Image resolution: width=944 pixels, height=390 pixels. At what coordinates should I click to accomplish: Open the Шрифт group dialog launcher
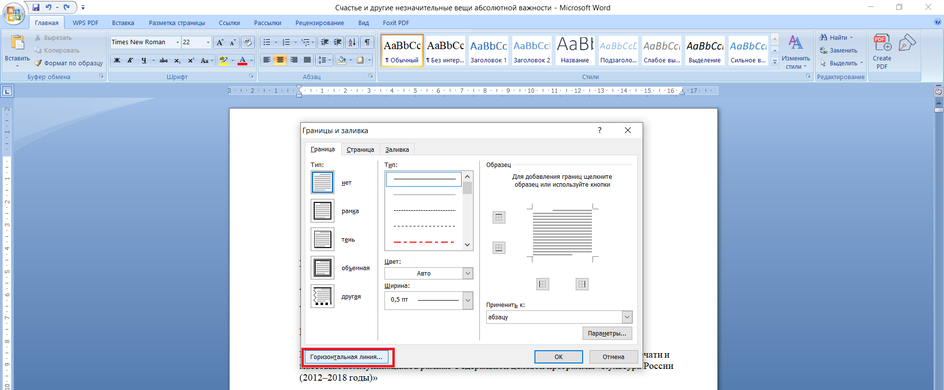(251, 77)
